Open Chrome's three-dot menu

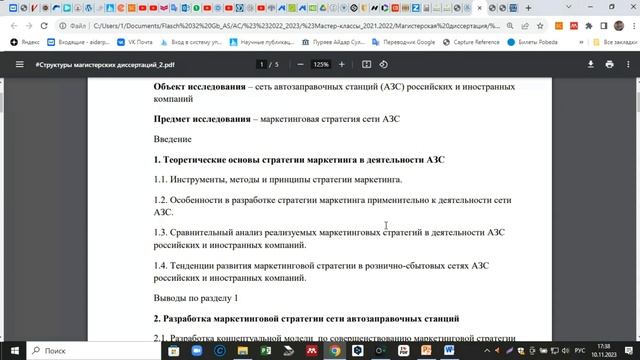tap(634, 26)
